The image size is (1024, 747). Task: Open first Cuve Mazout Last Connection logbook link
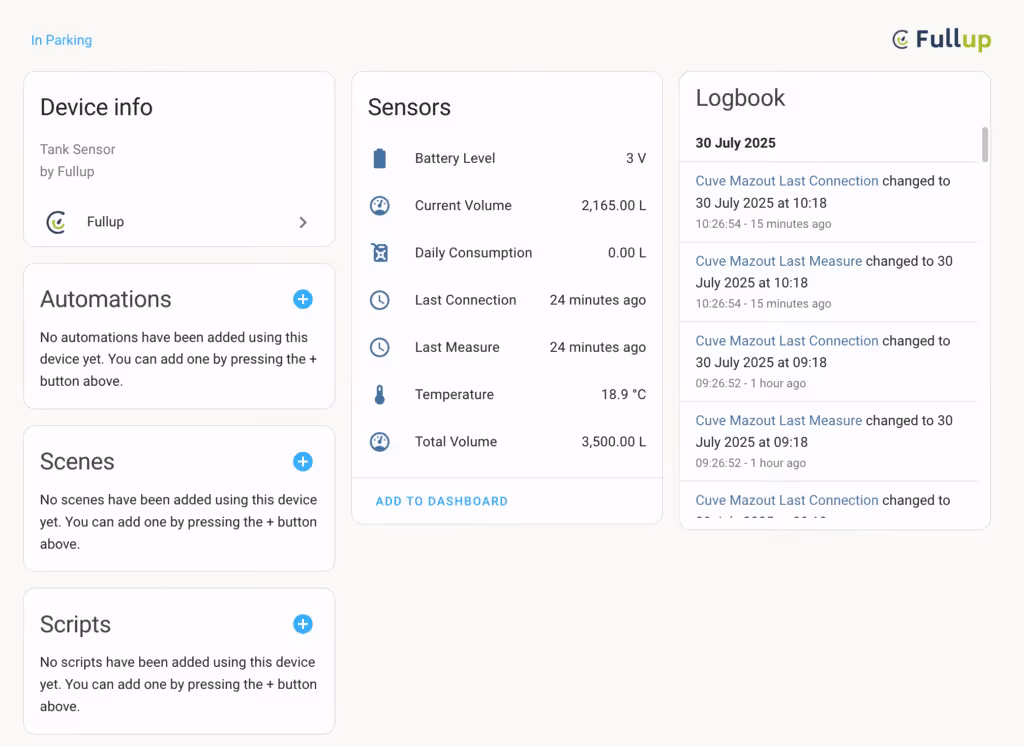(x=786, y=181)
